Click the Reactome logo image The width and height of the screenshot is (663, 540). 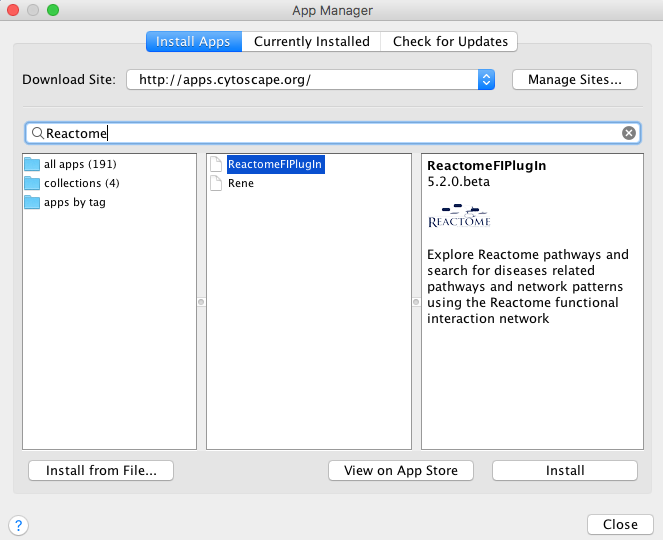(x=459, y=216)
